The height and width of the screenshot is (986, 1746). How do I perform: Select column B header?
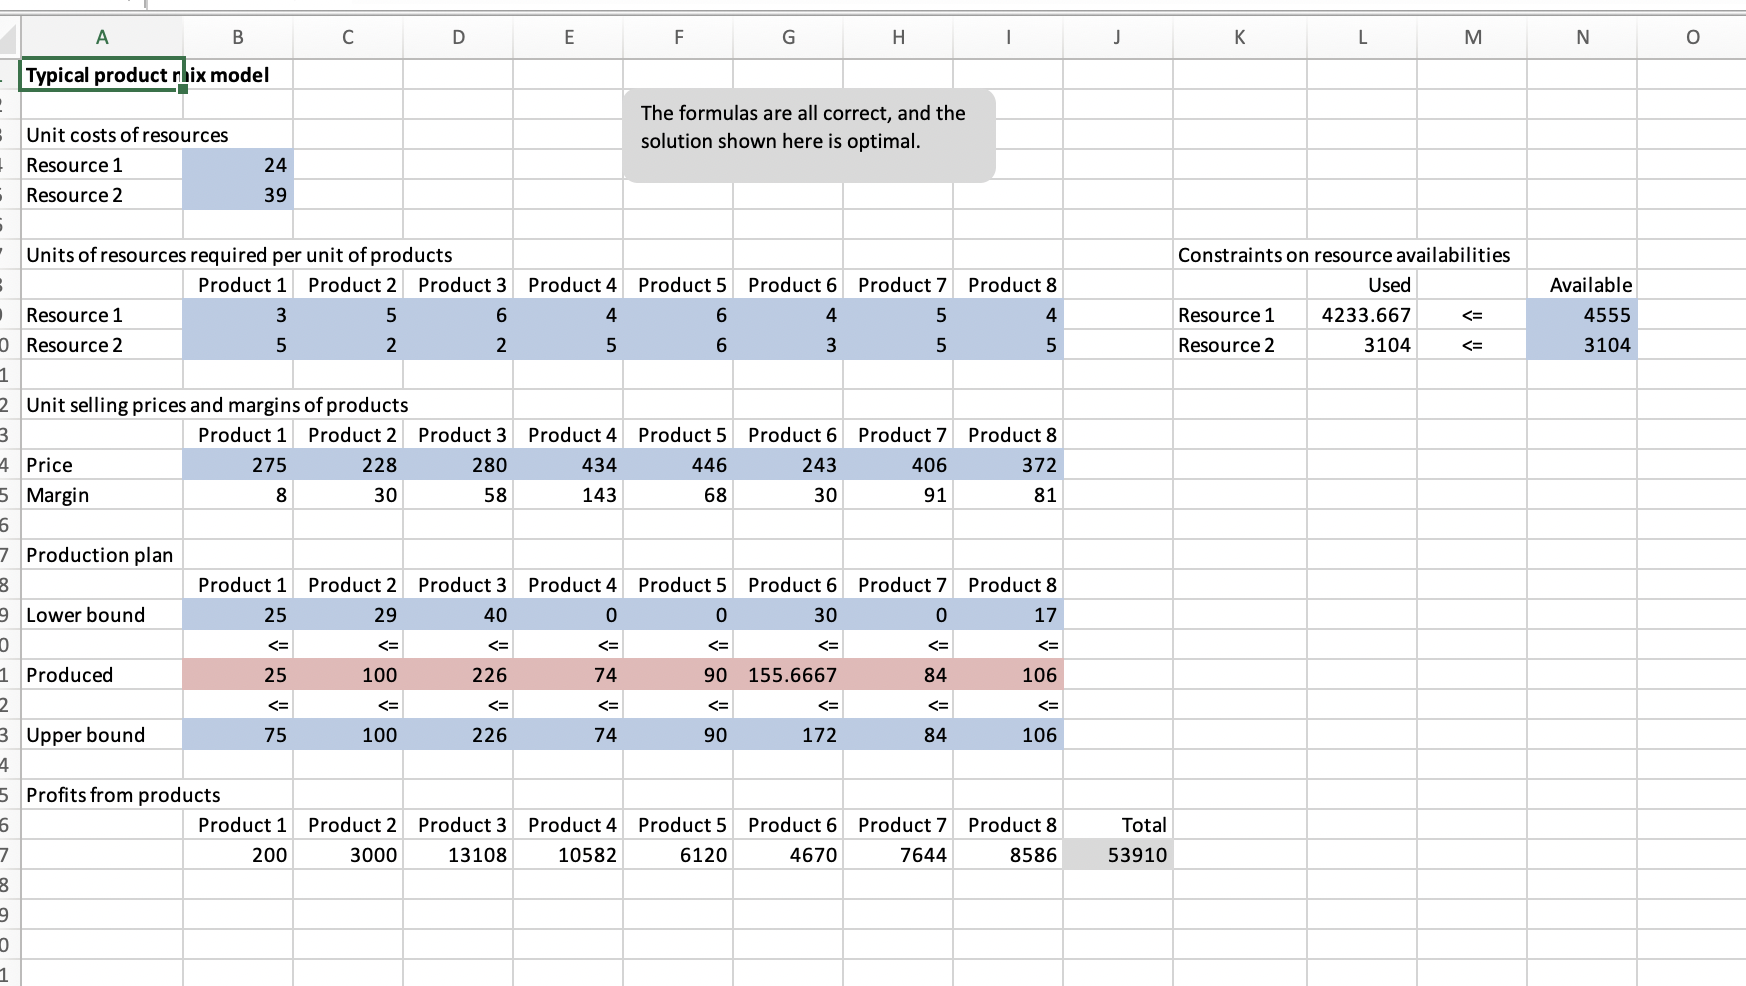coord(237,37)
